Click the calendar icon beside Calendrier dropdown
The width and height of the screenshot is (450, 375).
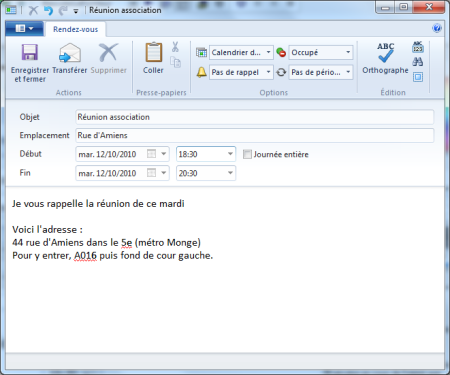pos(201,52)
